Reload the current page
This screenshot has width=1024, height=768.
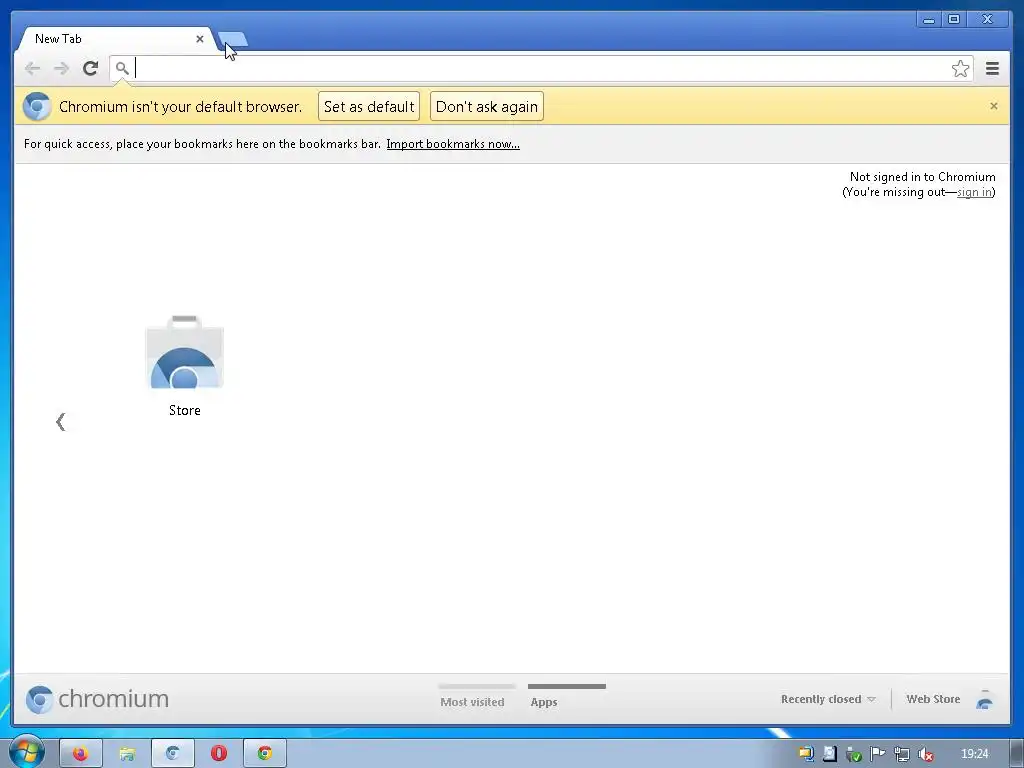pyautogui.click(x=91, y=68)
